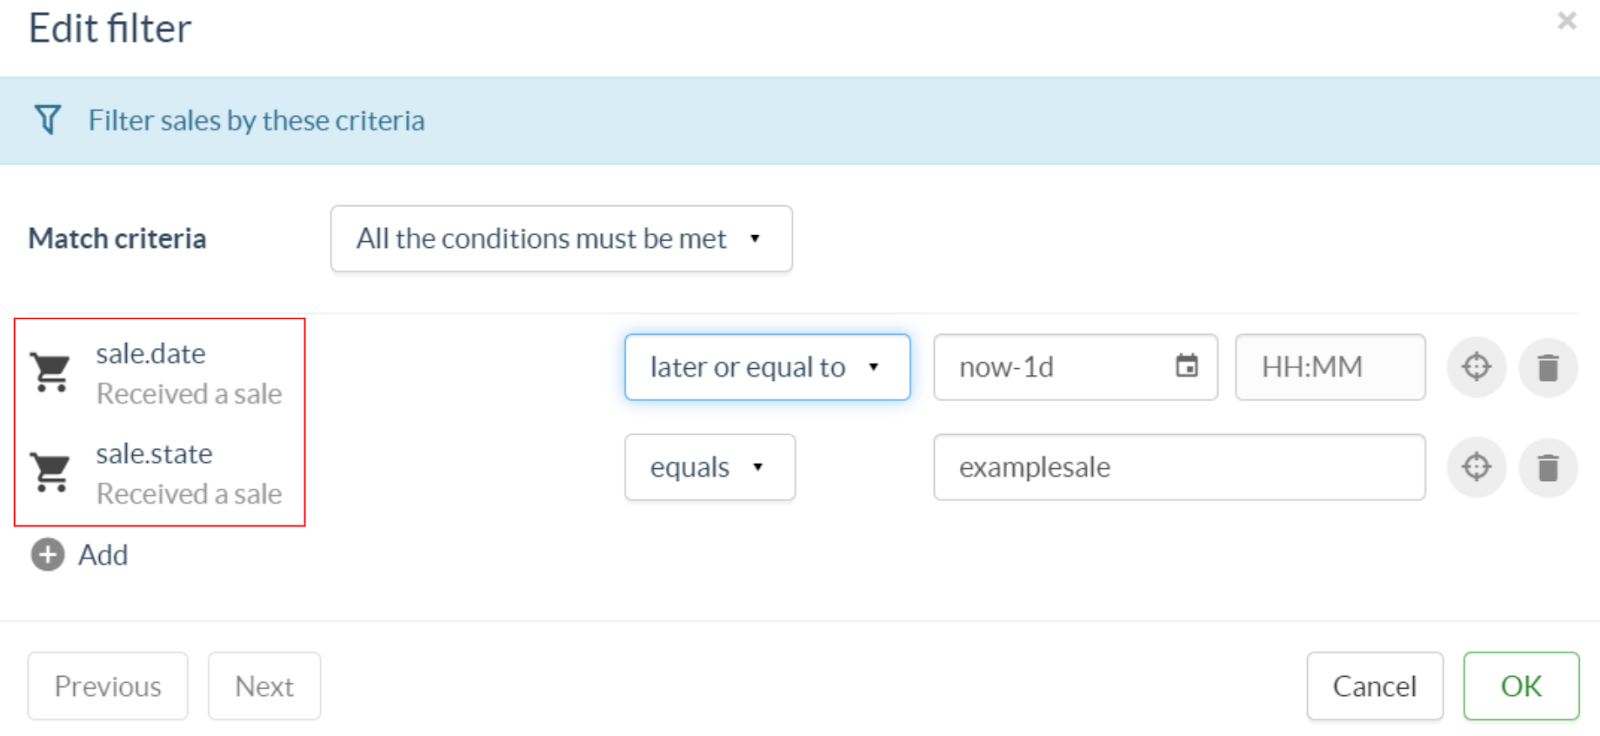Click the funnel filter icon in the banner
The height and width of the screenshot is (736, 1600).
pos(47,120)
